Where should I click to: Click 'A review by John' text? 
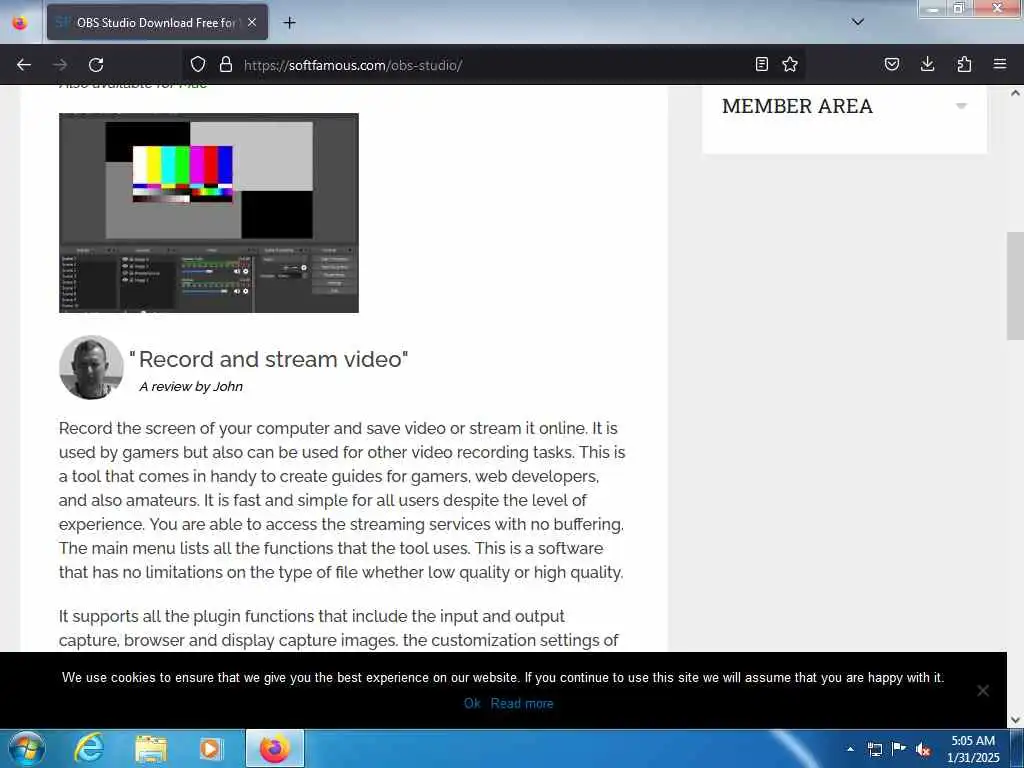point(191,387)
